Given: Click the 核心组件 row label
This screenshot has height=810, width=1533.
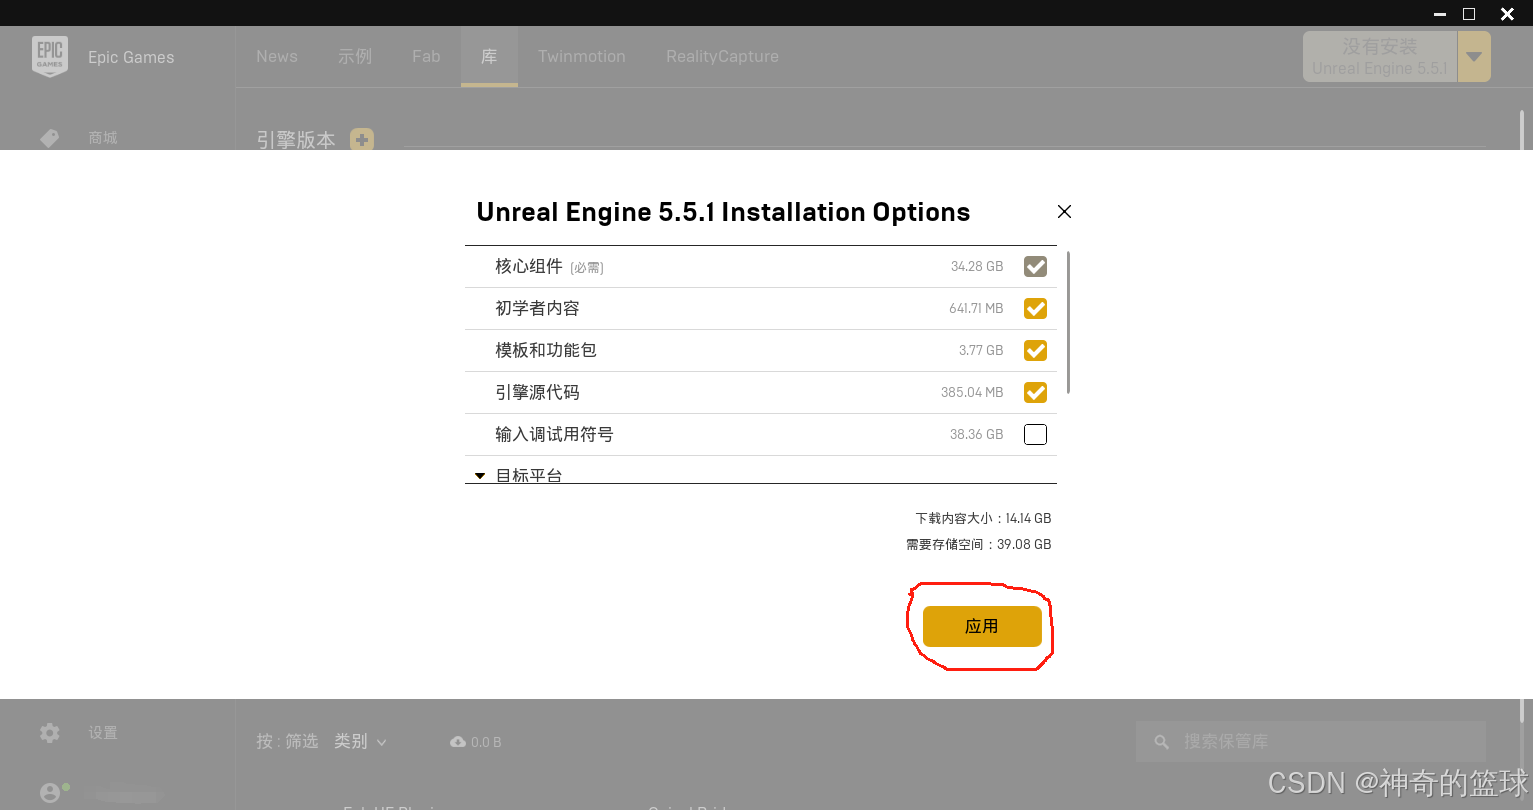Looking at the screenshot, I should [529, 266].
